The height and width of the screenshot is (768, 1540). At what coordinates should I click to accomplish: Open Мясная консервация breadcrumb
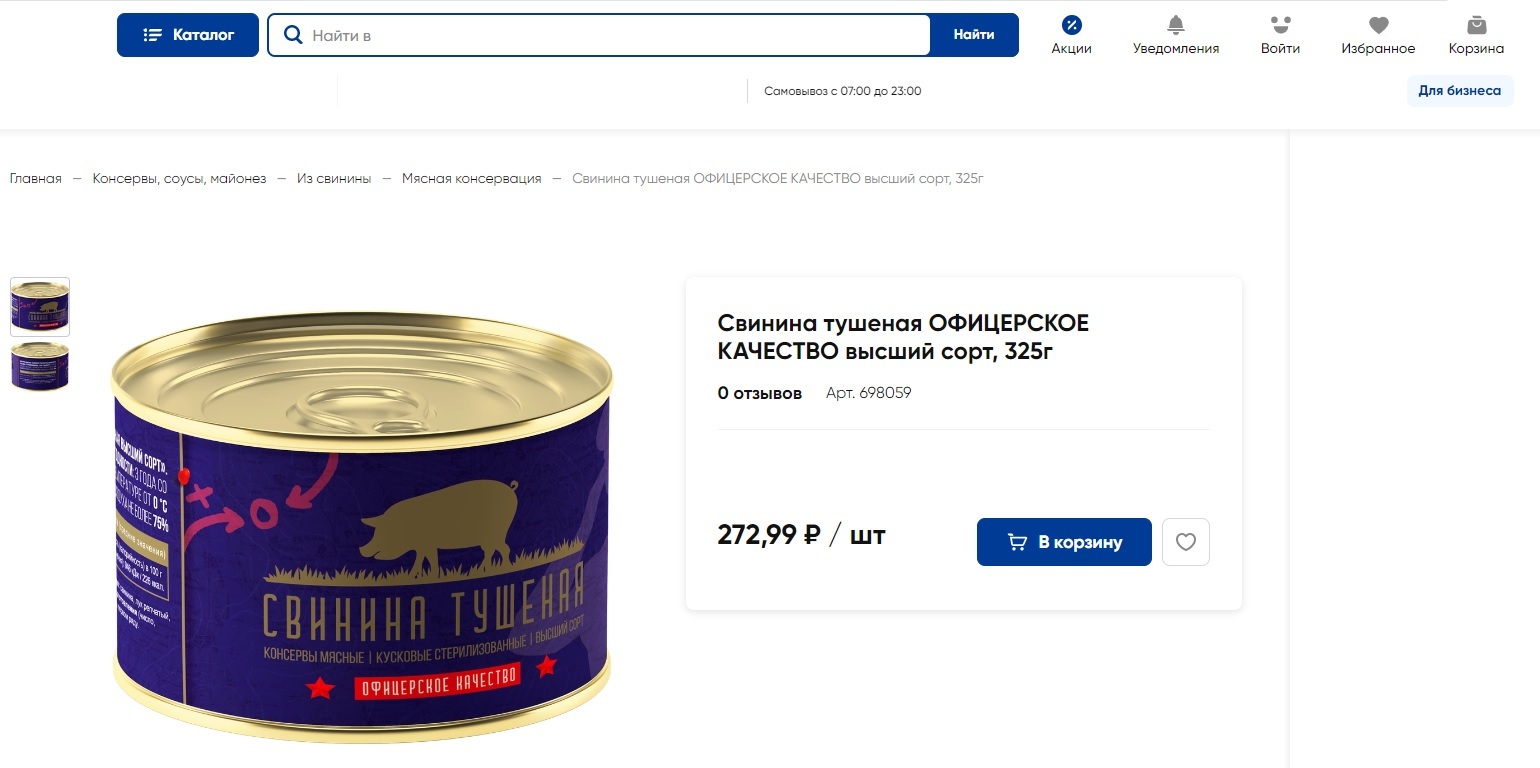click(472, 178)
